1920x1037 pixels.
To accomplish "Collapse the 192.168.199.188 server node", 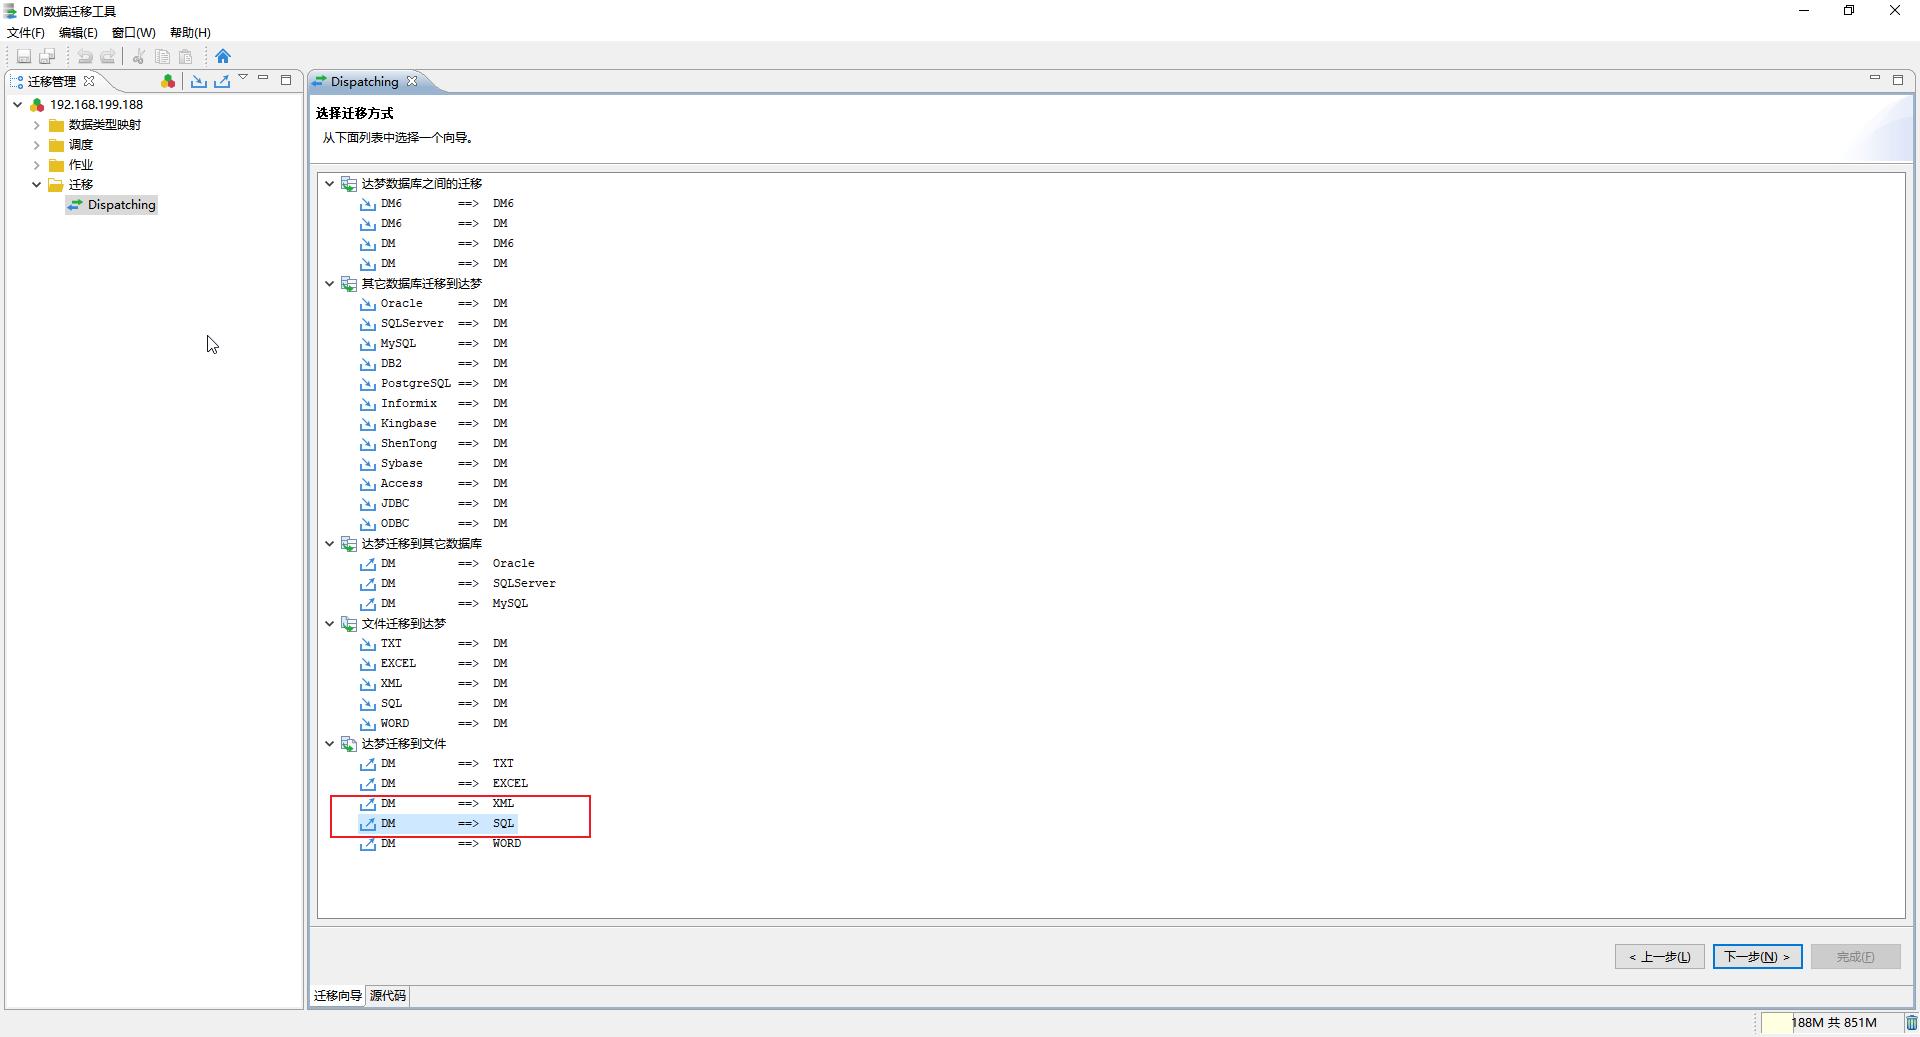I will (17, 104).
